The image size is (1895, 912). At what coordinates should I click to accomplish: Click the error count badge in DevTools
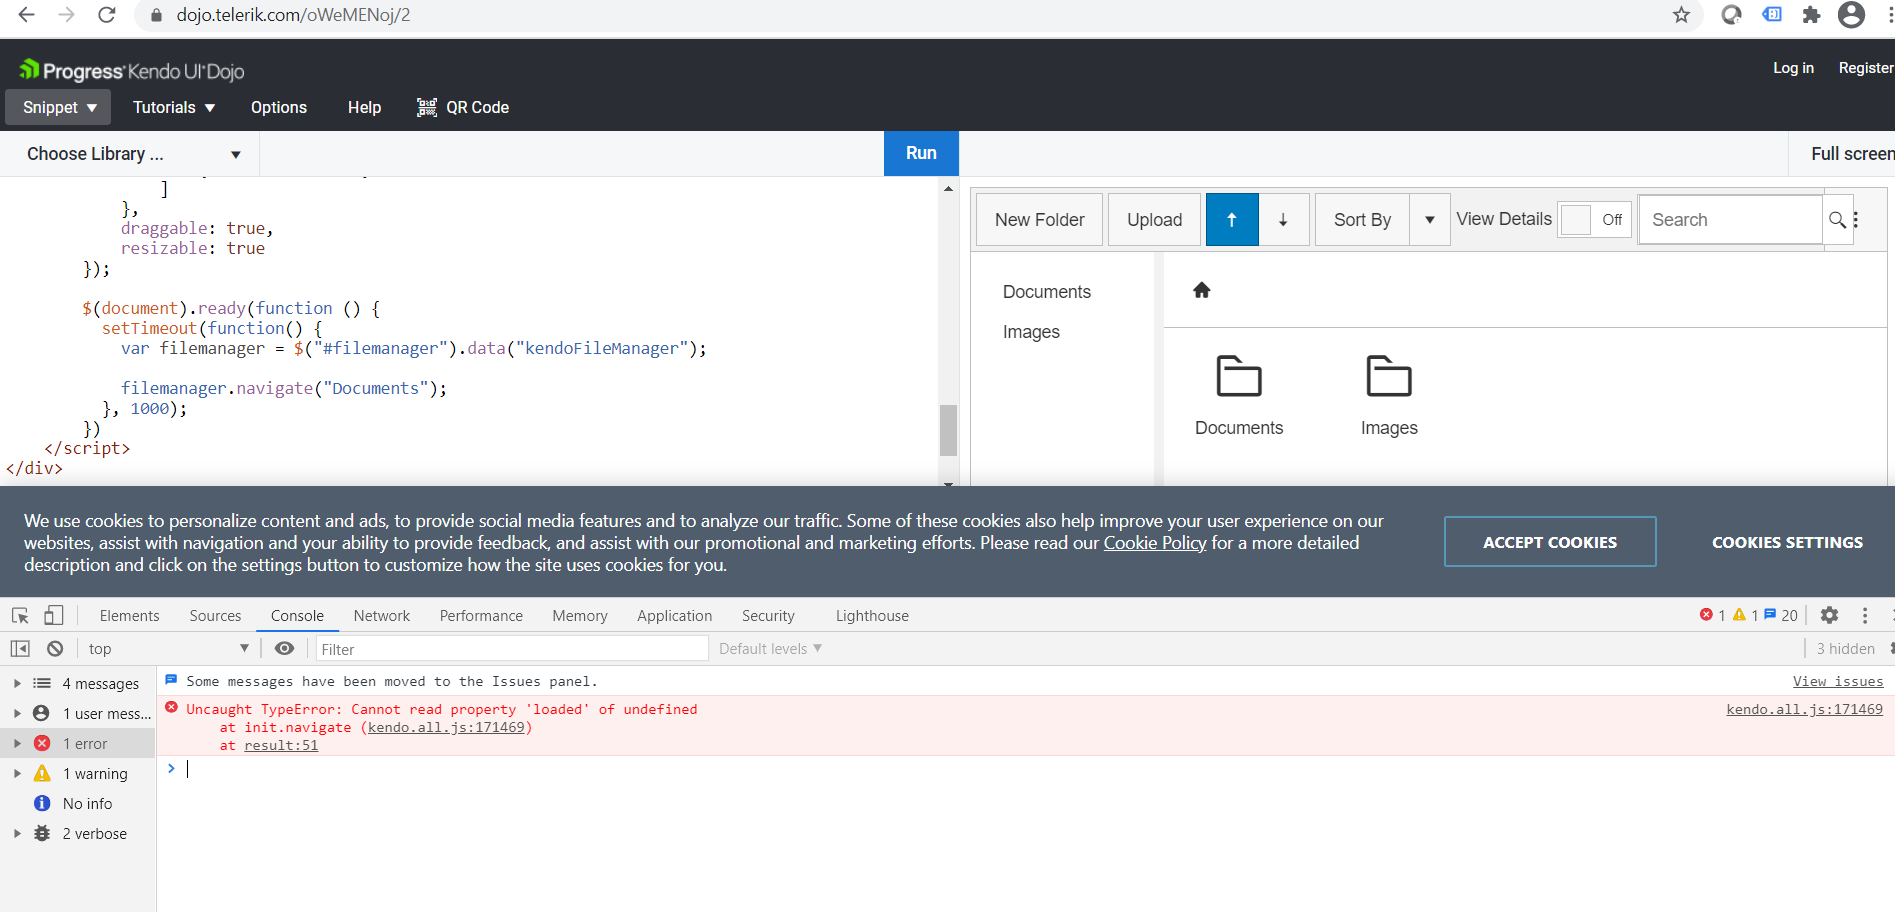[1712, 615]
